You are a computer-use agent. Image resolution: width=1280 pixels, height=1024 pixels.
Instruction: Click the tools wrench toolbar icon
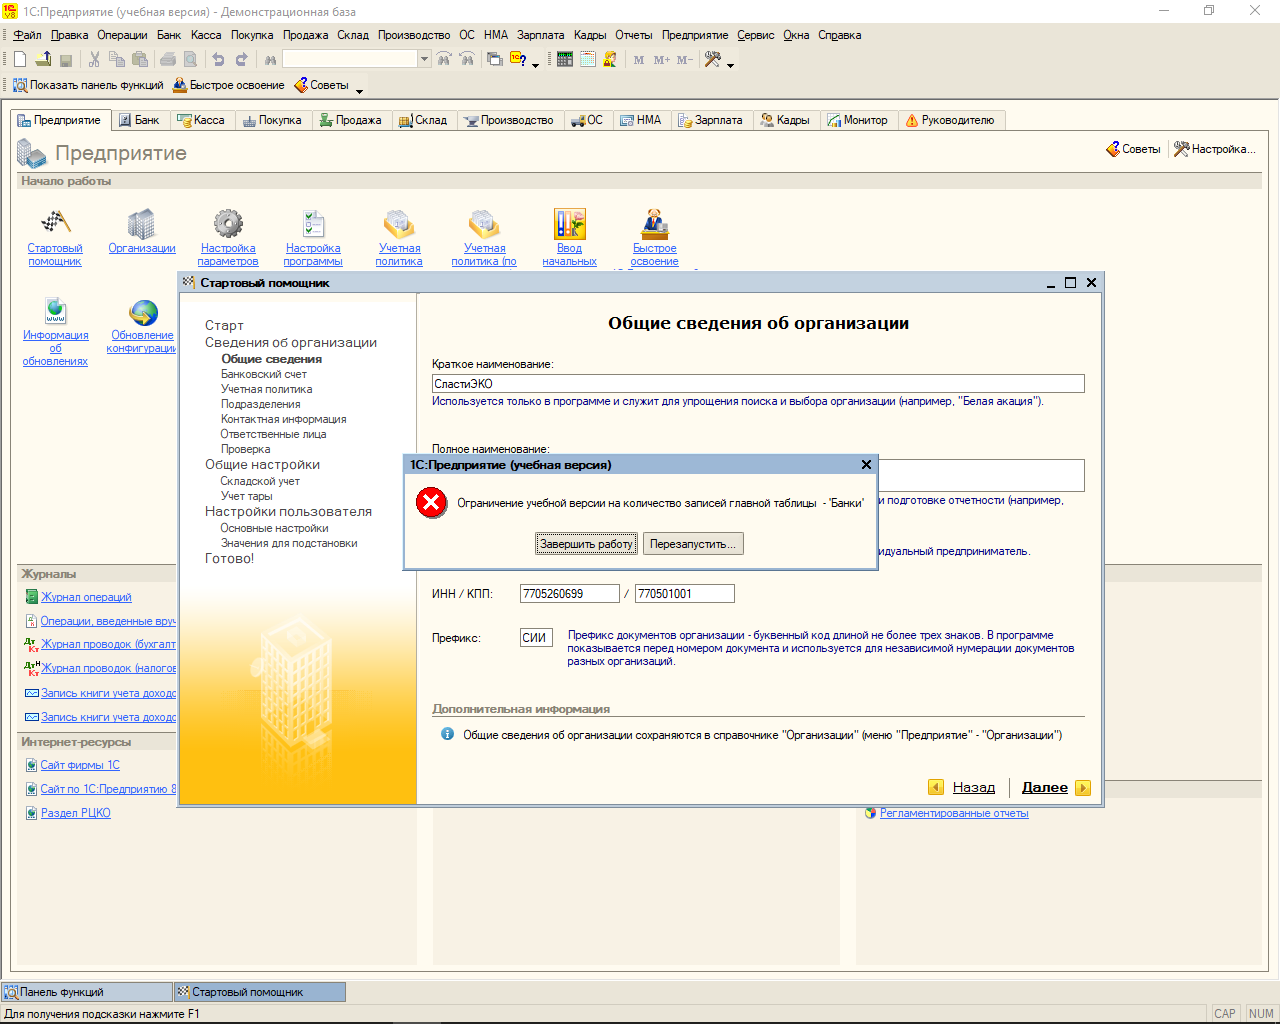[713, 59]
